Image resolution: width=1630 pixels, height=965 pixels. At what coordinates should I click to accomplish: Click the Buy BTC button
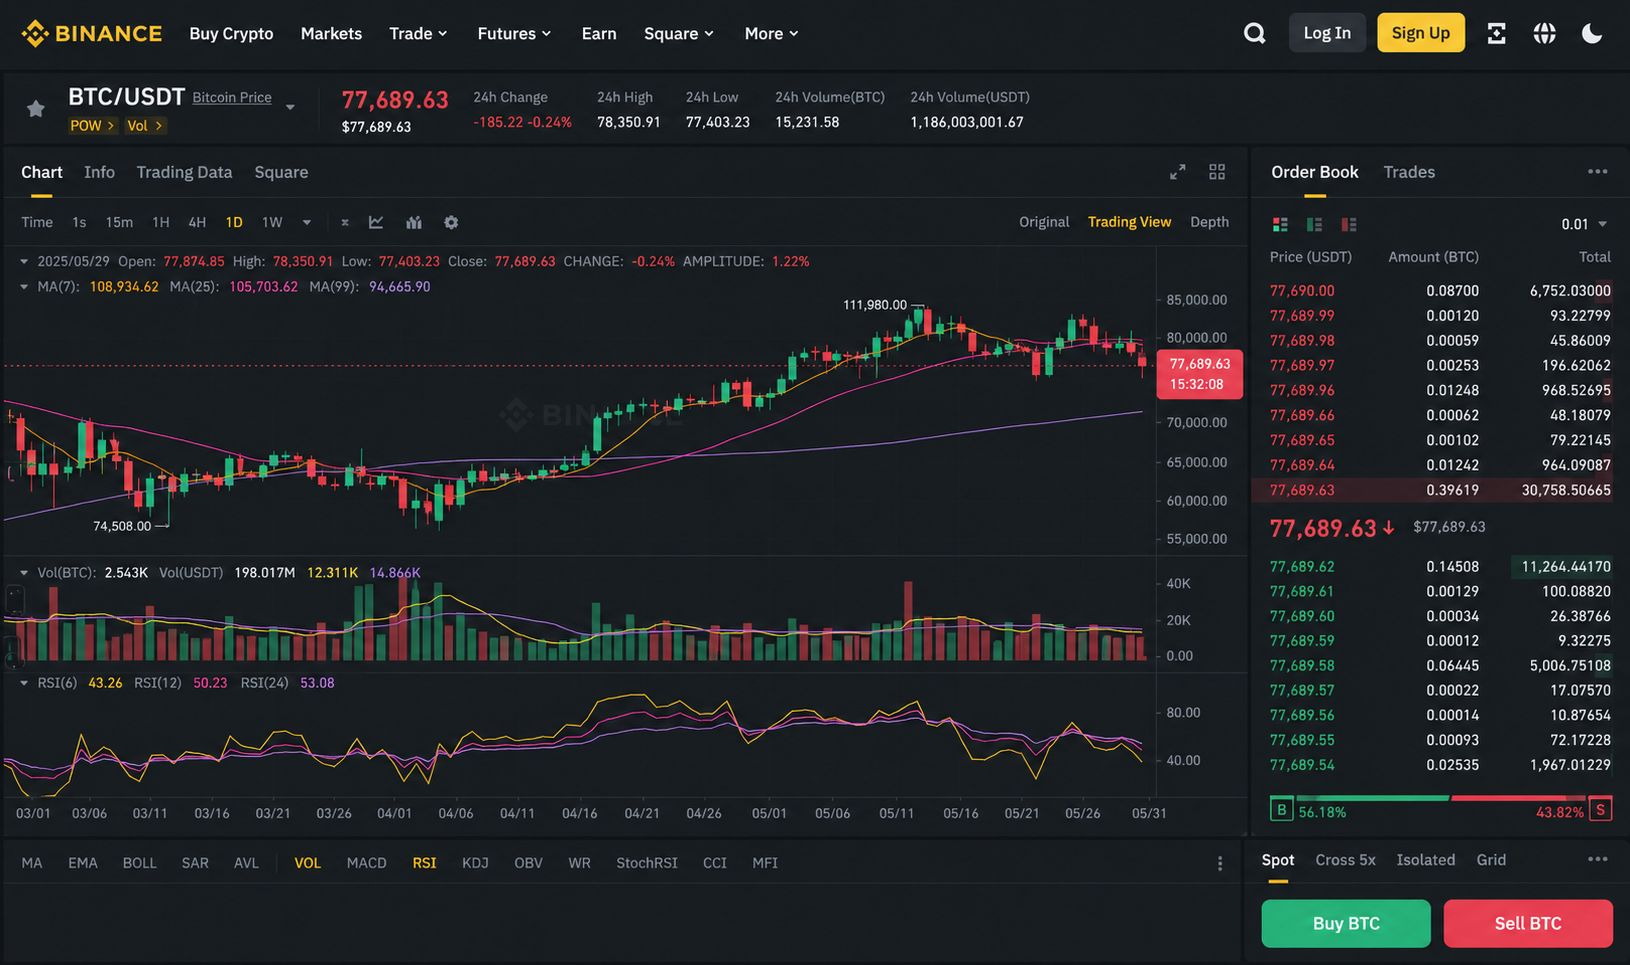[x=1346, y=923]
